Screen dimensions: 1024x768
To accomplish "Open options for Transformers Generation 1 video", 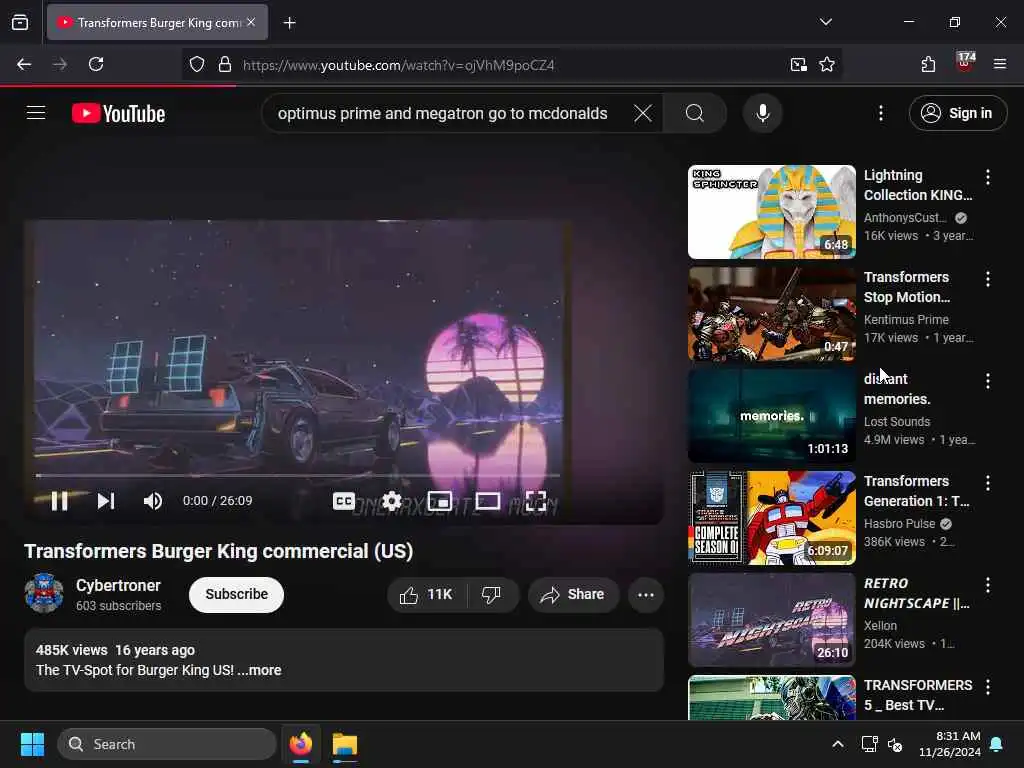I will tap(987, 483).
